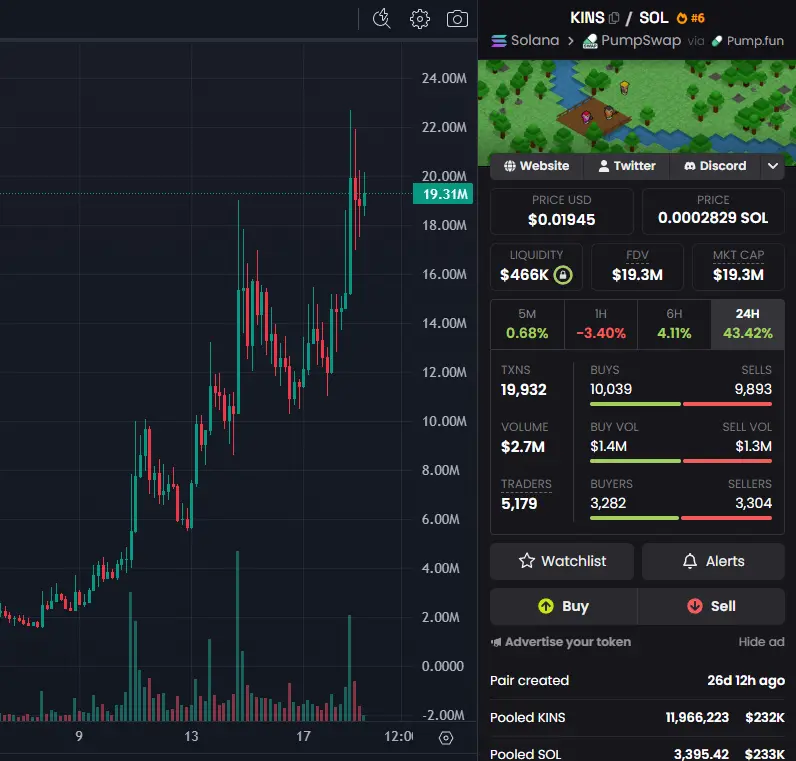
Task: Click the liquidity lock icon
Action: [562, 275]
